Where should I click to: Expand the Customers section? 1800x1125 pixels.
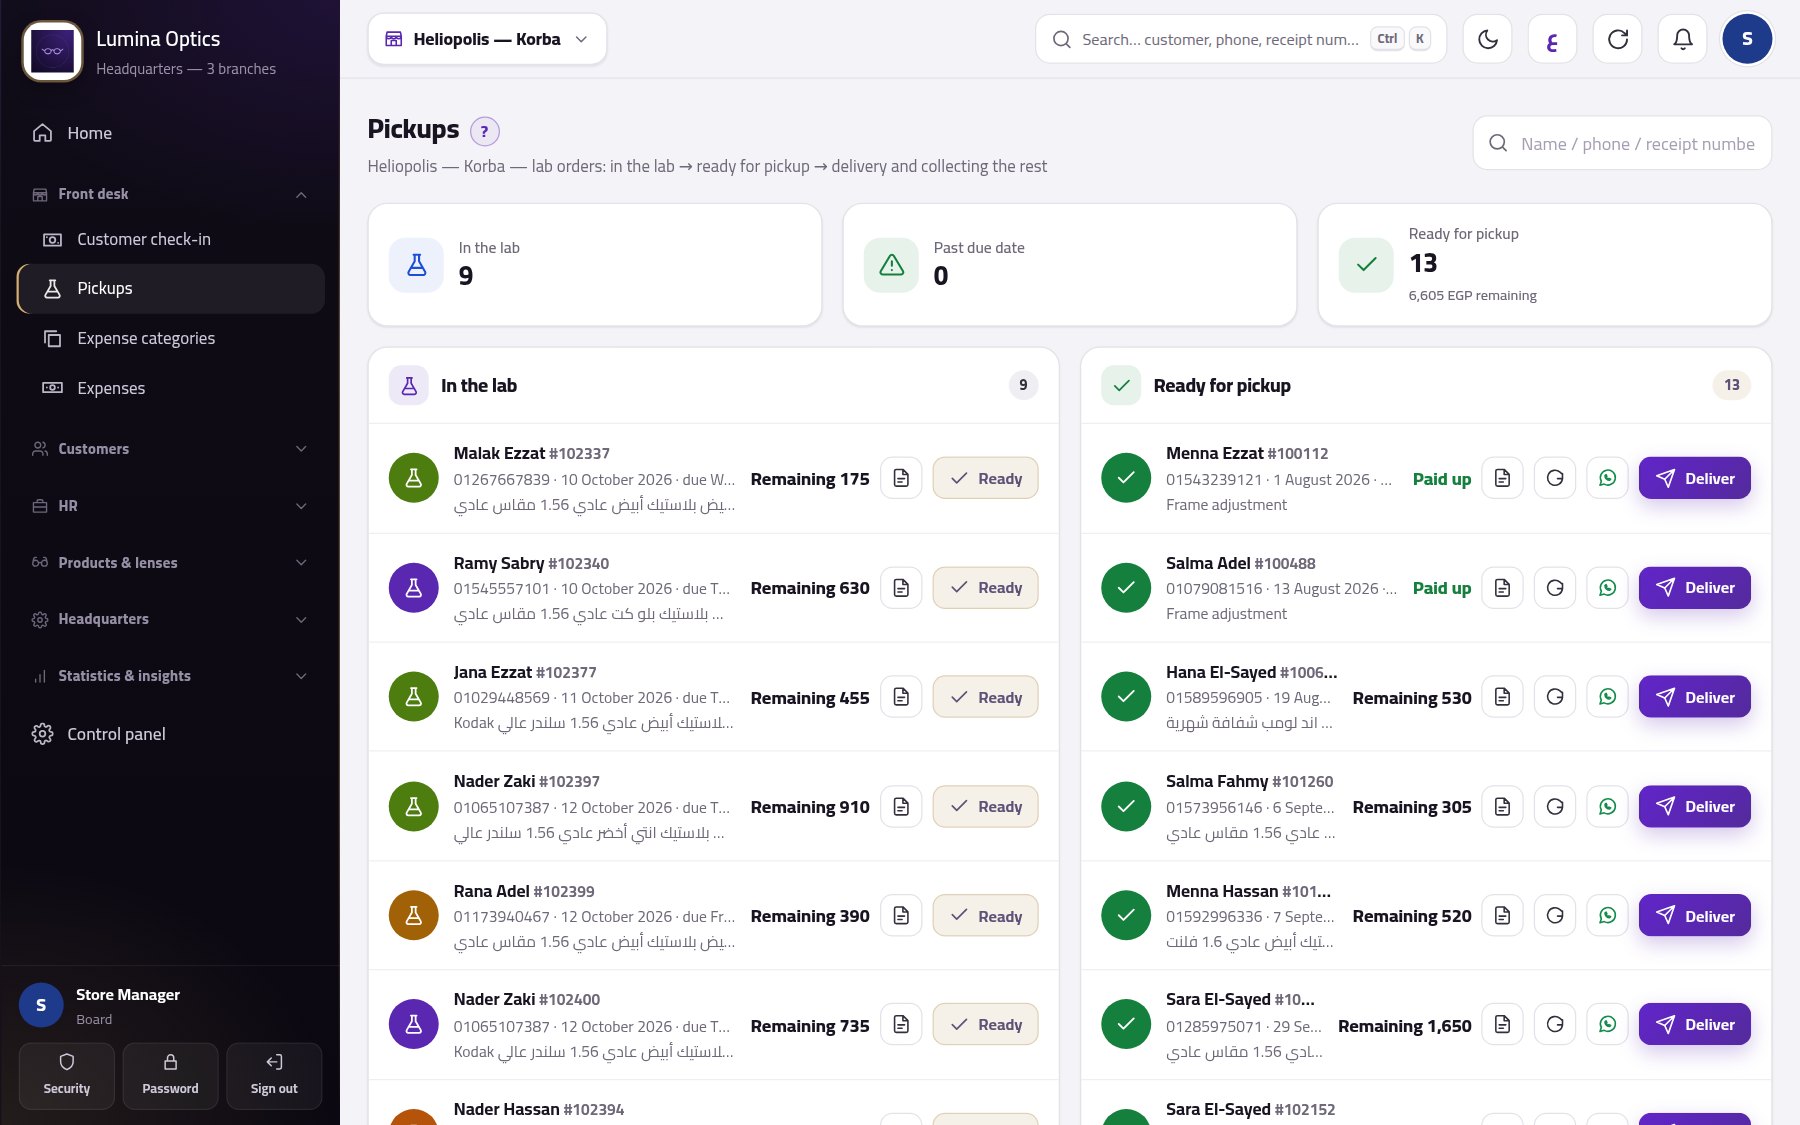pos(170,449)
